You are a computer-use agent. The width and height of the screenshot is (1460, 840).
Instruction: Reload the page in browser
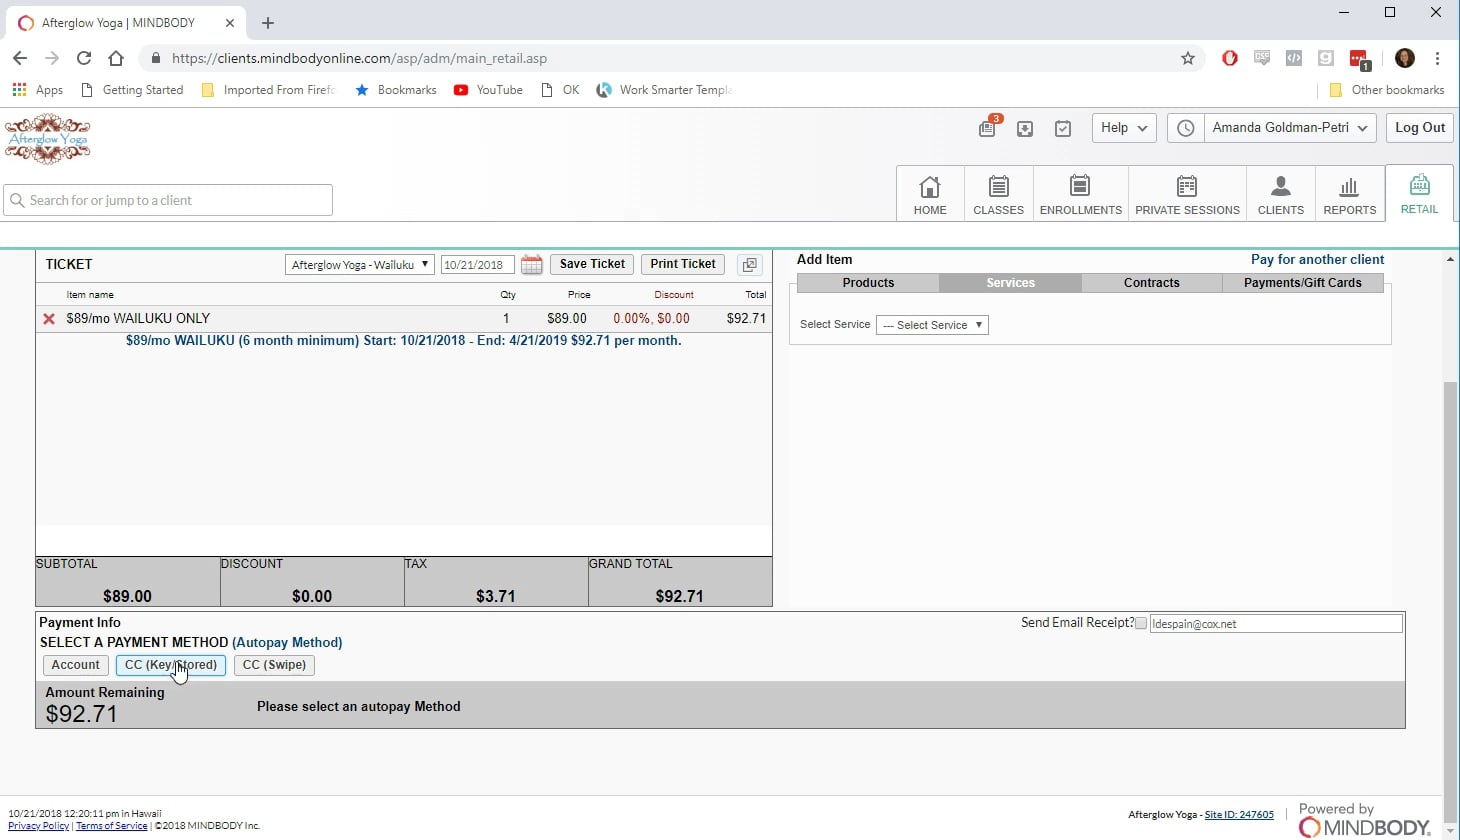click(84, 58)
